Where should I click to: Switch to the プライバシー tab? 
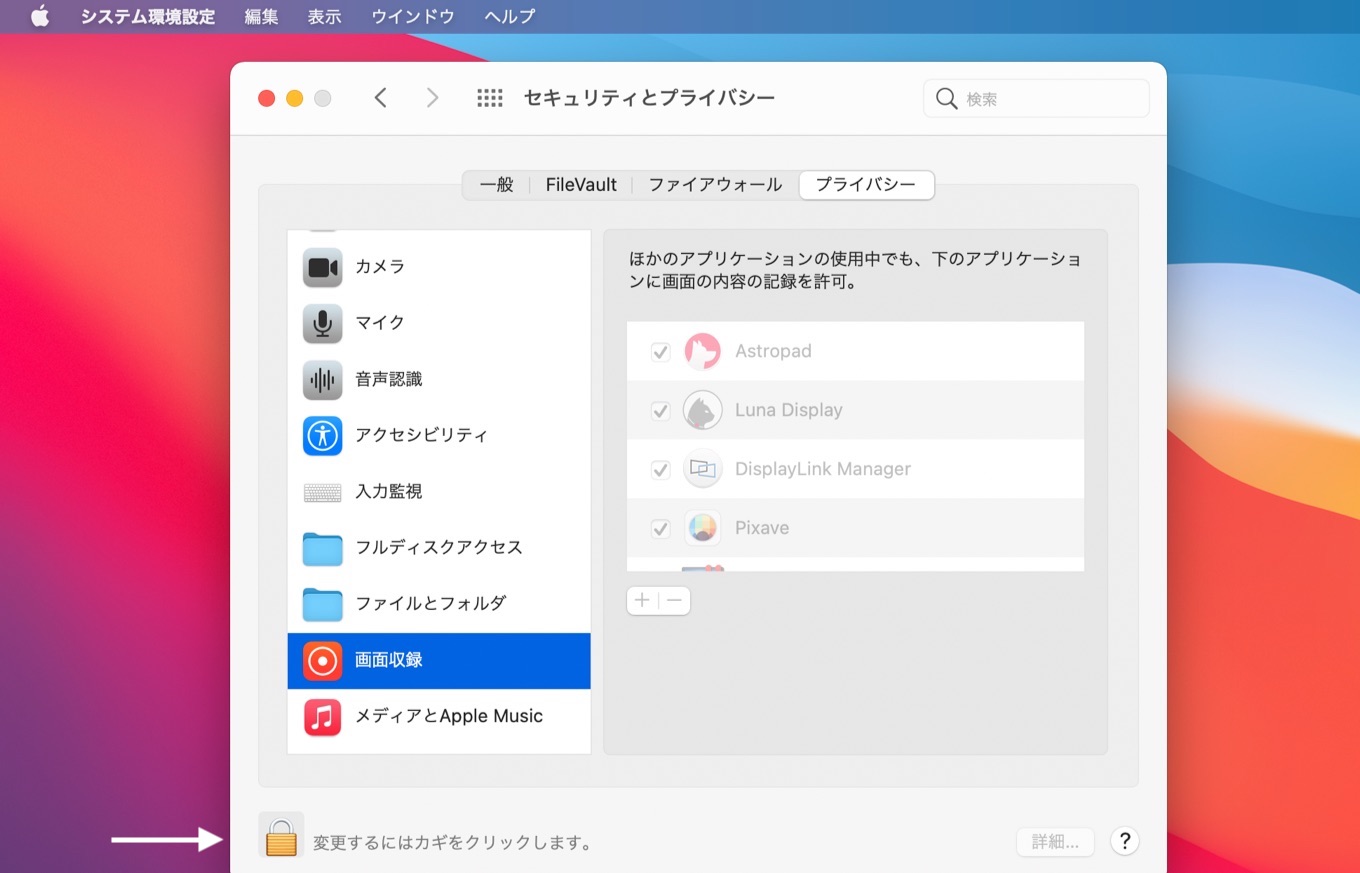(866, 185)
